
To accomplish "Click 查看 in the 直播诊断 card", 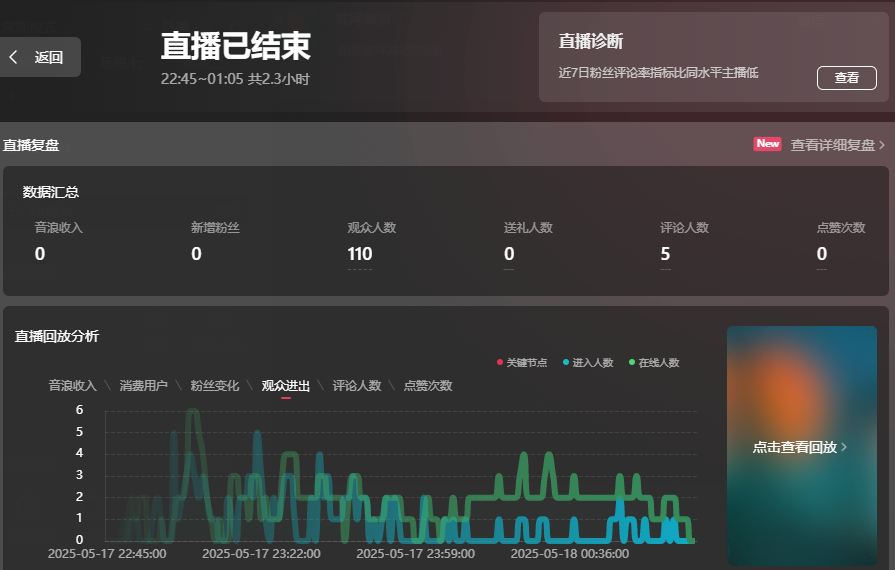I will pos(846,78).
